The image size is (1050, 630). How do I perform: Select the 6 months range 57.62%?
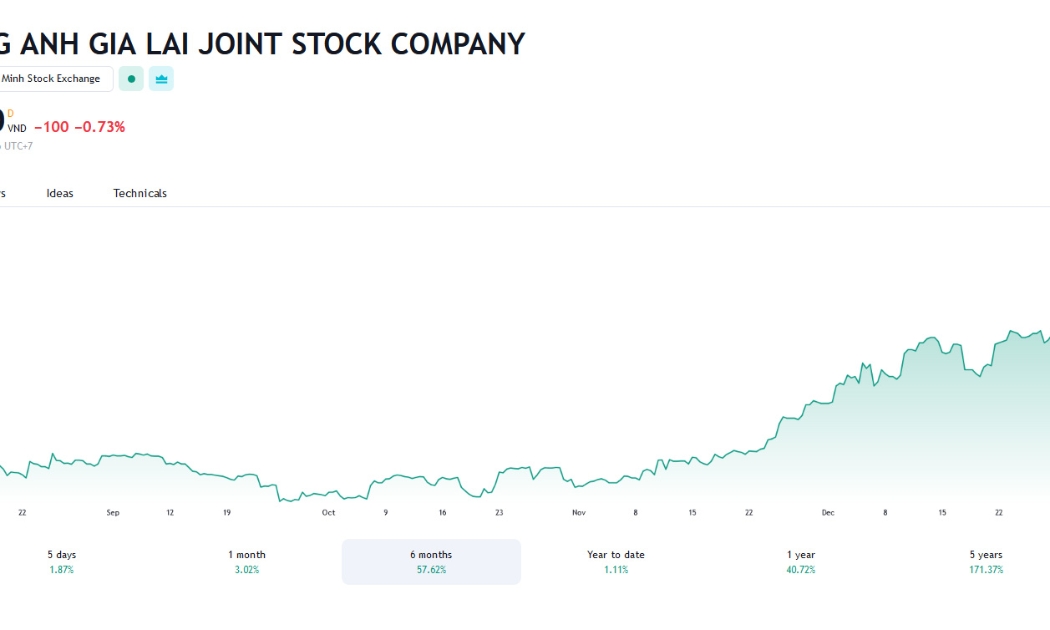click(431, 562)
